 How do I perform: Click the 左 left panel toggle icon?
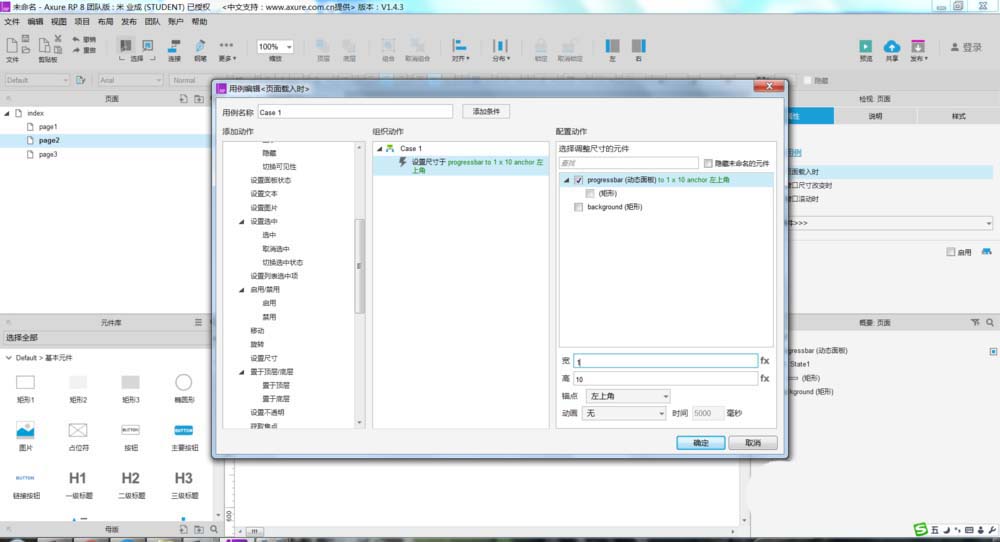point(612,46)
